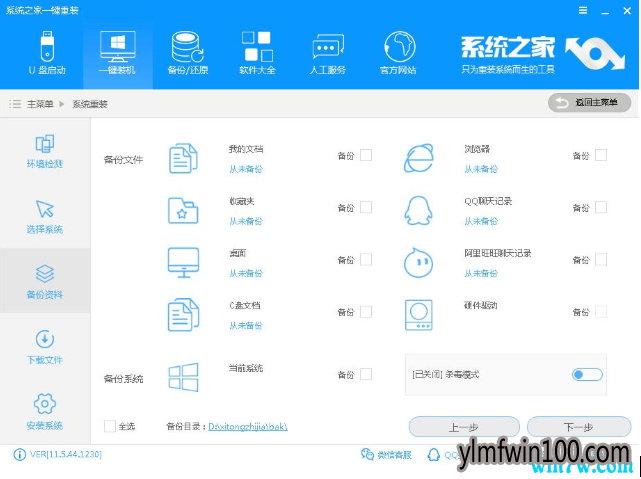Screen dimensions: 641x479
Task: Click 从未备份 status under 桌面
Action: pos(246,273)
